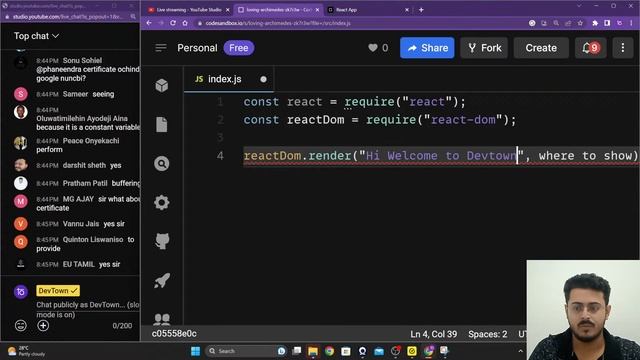Open Mail app from taskbar
The height and width of the screenshot is (360, 640).
coord(379,351)
